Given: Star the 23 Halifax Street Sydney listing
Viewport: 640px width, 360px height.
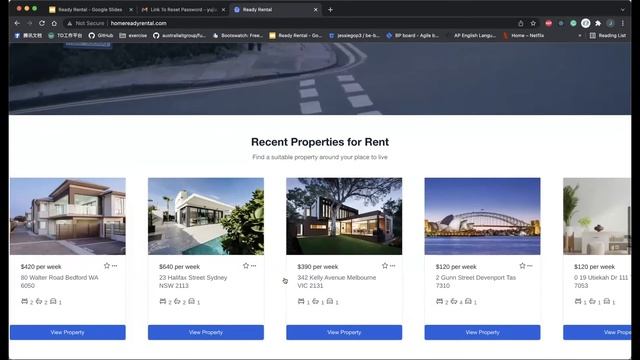Looking at the screenshot, I should tap(246, 266).
